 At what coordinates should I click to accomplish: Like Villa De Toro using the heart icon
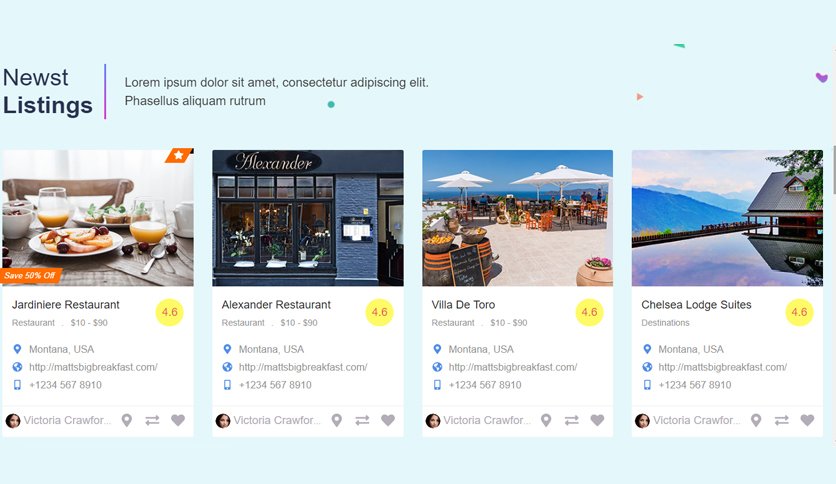598,421
